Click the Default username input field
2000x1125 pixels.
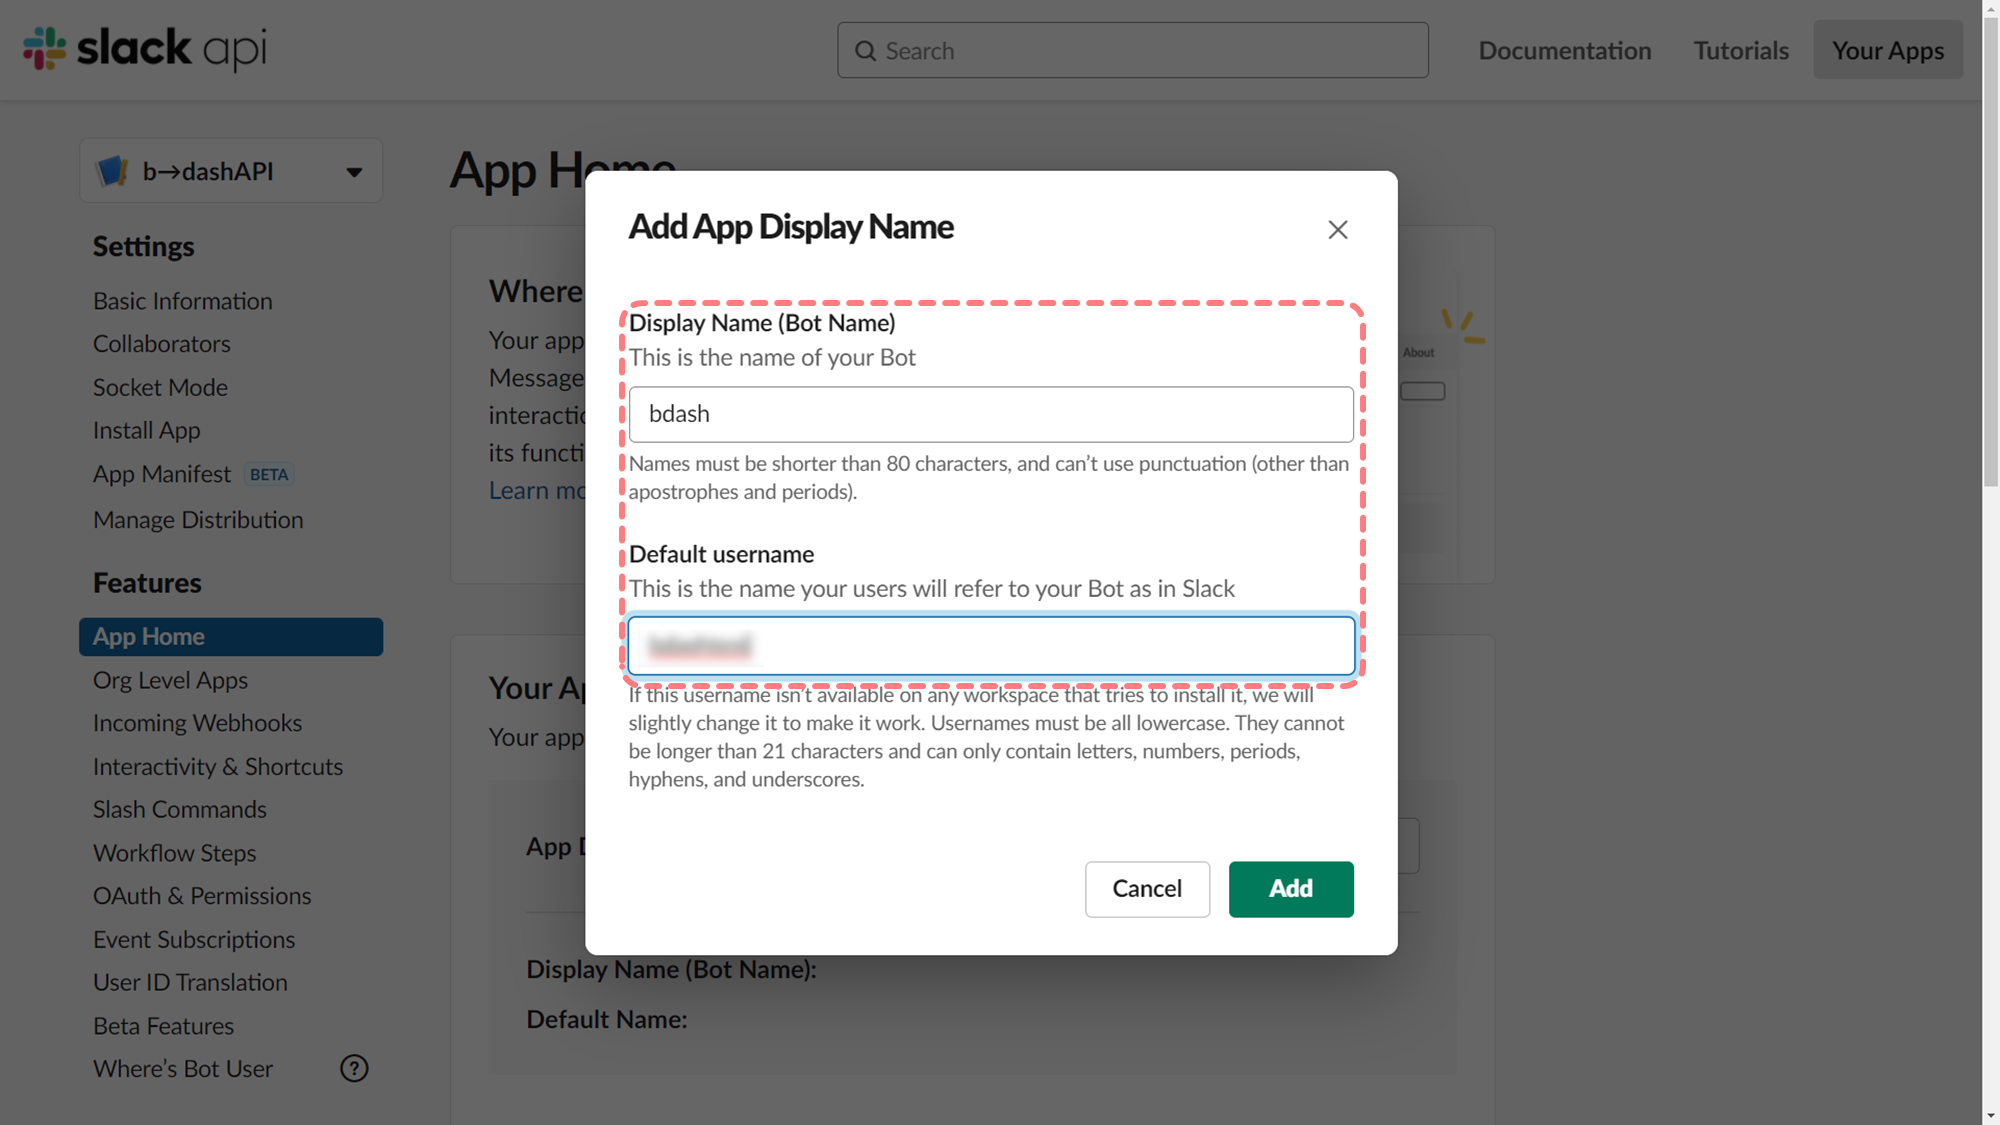[x=991, y=646]
